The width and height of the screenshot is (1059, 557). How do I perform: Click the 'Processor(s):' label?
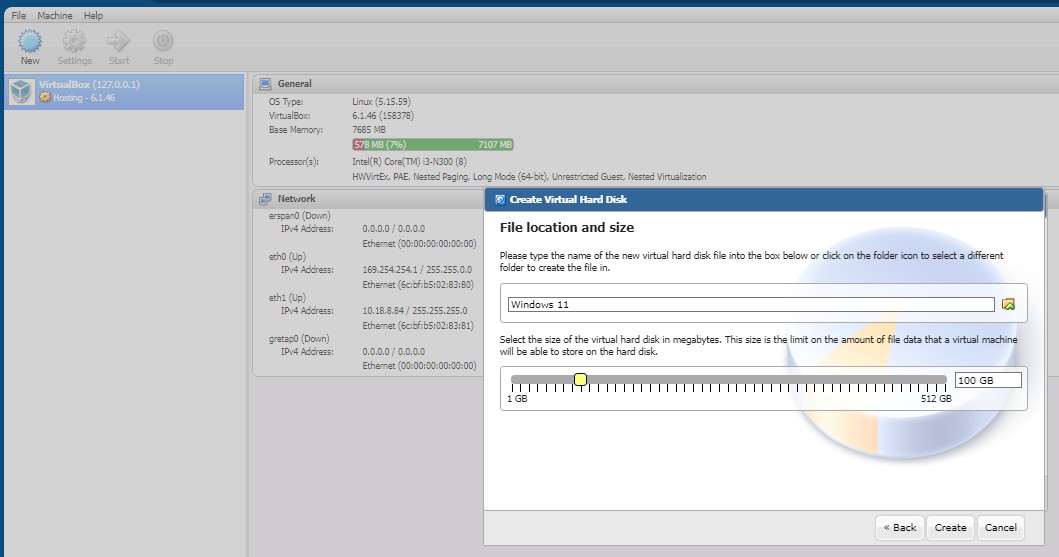pos(294,161)
